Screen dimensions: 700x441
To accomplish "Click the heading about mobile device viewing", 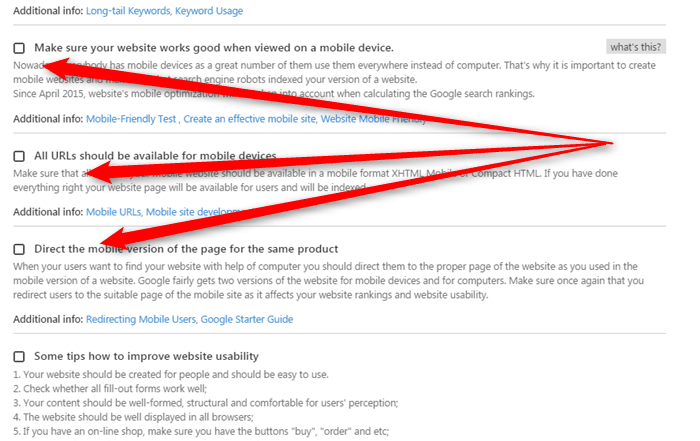I will pos(214,48).
